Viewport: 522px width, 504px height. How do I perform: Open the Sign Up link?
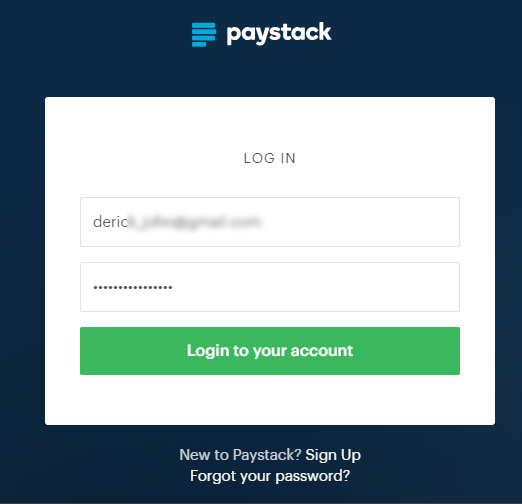coord(333,455)
